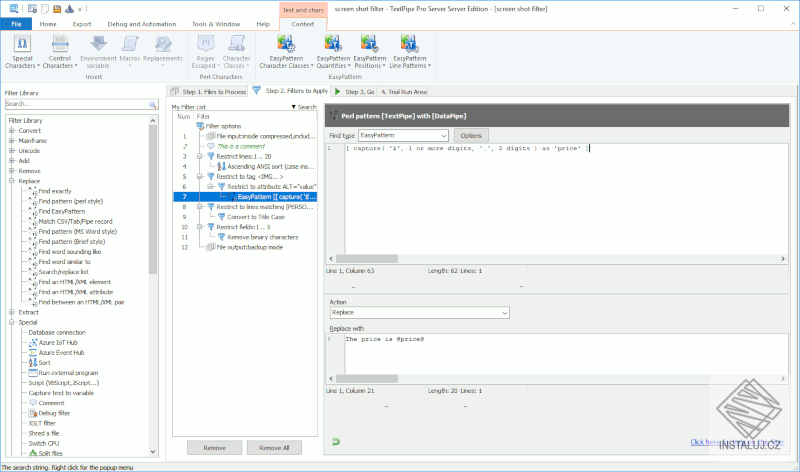
Task: Open Debug and Automation tab
Action: tap(141, 24)
